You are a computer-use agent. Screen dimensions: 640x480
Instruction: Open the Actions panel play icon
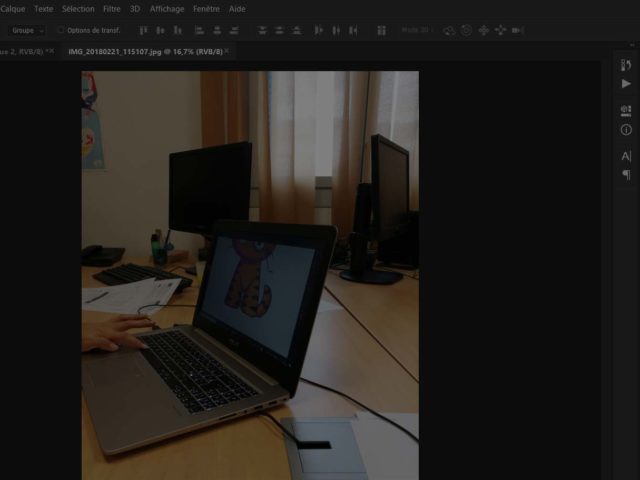627,84
